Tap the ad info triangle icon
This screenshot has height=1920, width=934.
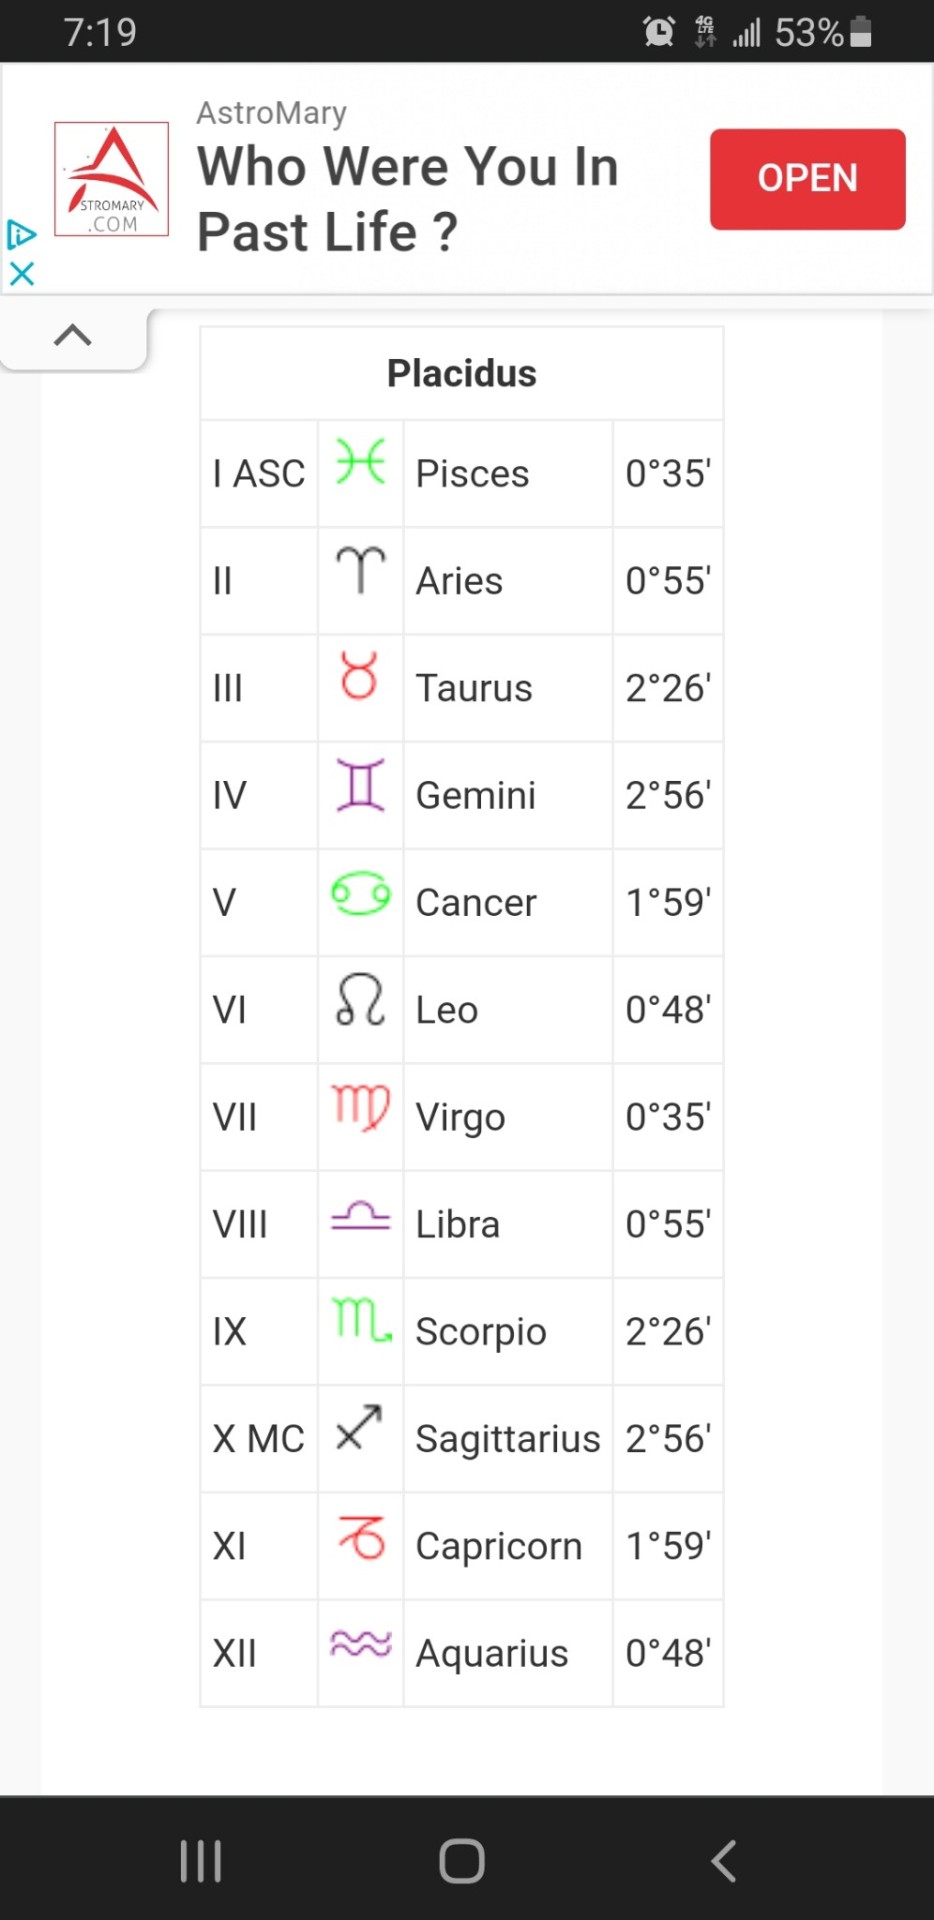(x=22, y=235)
